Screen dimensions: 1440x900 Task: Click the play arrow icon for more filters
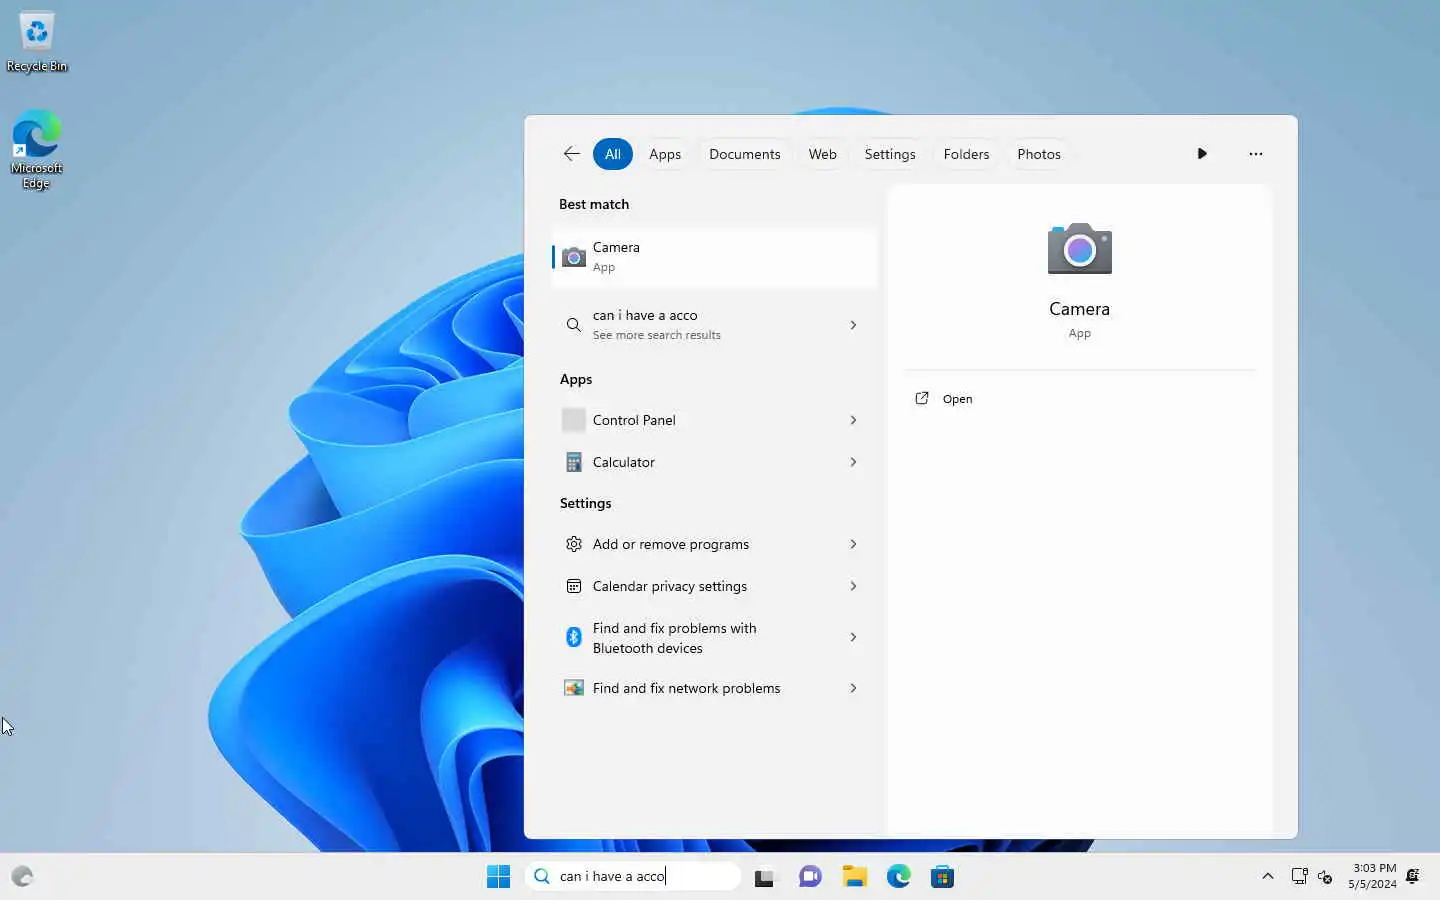coord(1202,154)
